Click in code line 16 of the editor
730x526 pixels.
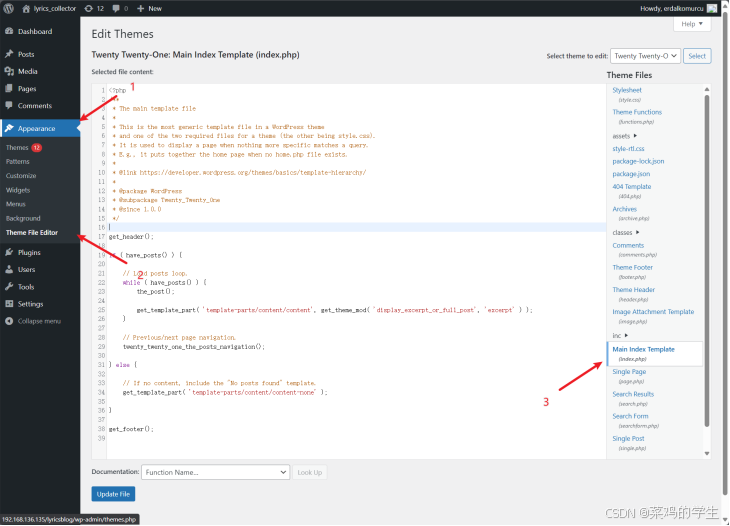(x=357, y=228)
